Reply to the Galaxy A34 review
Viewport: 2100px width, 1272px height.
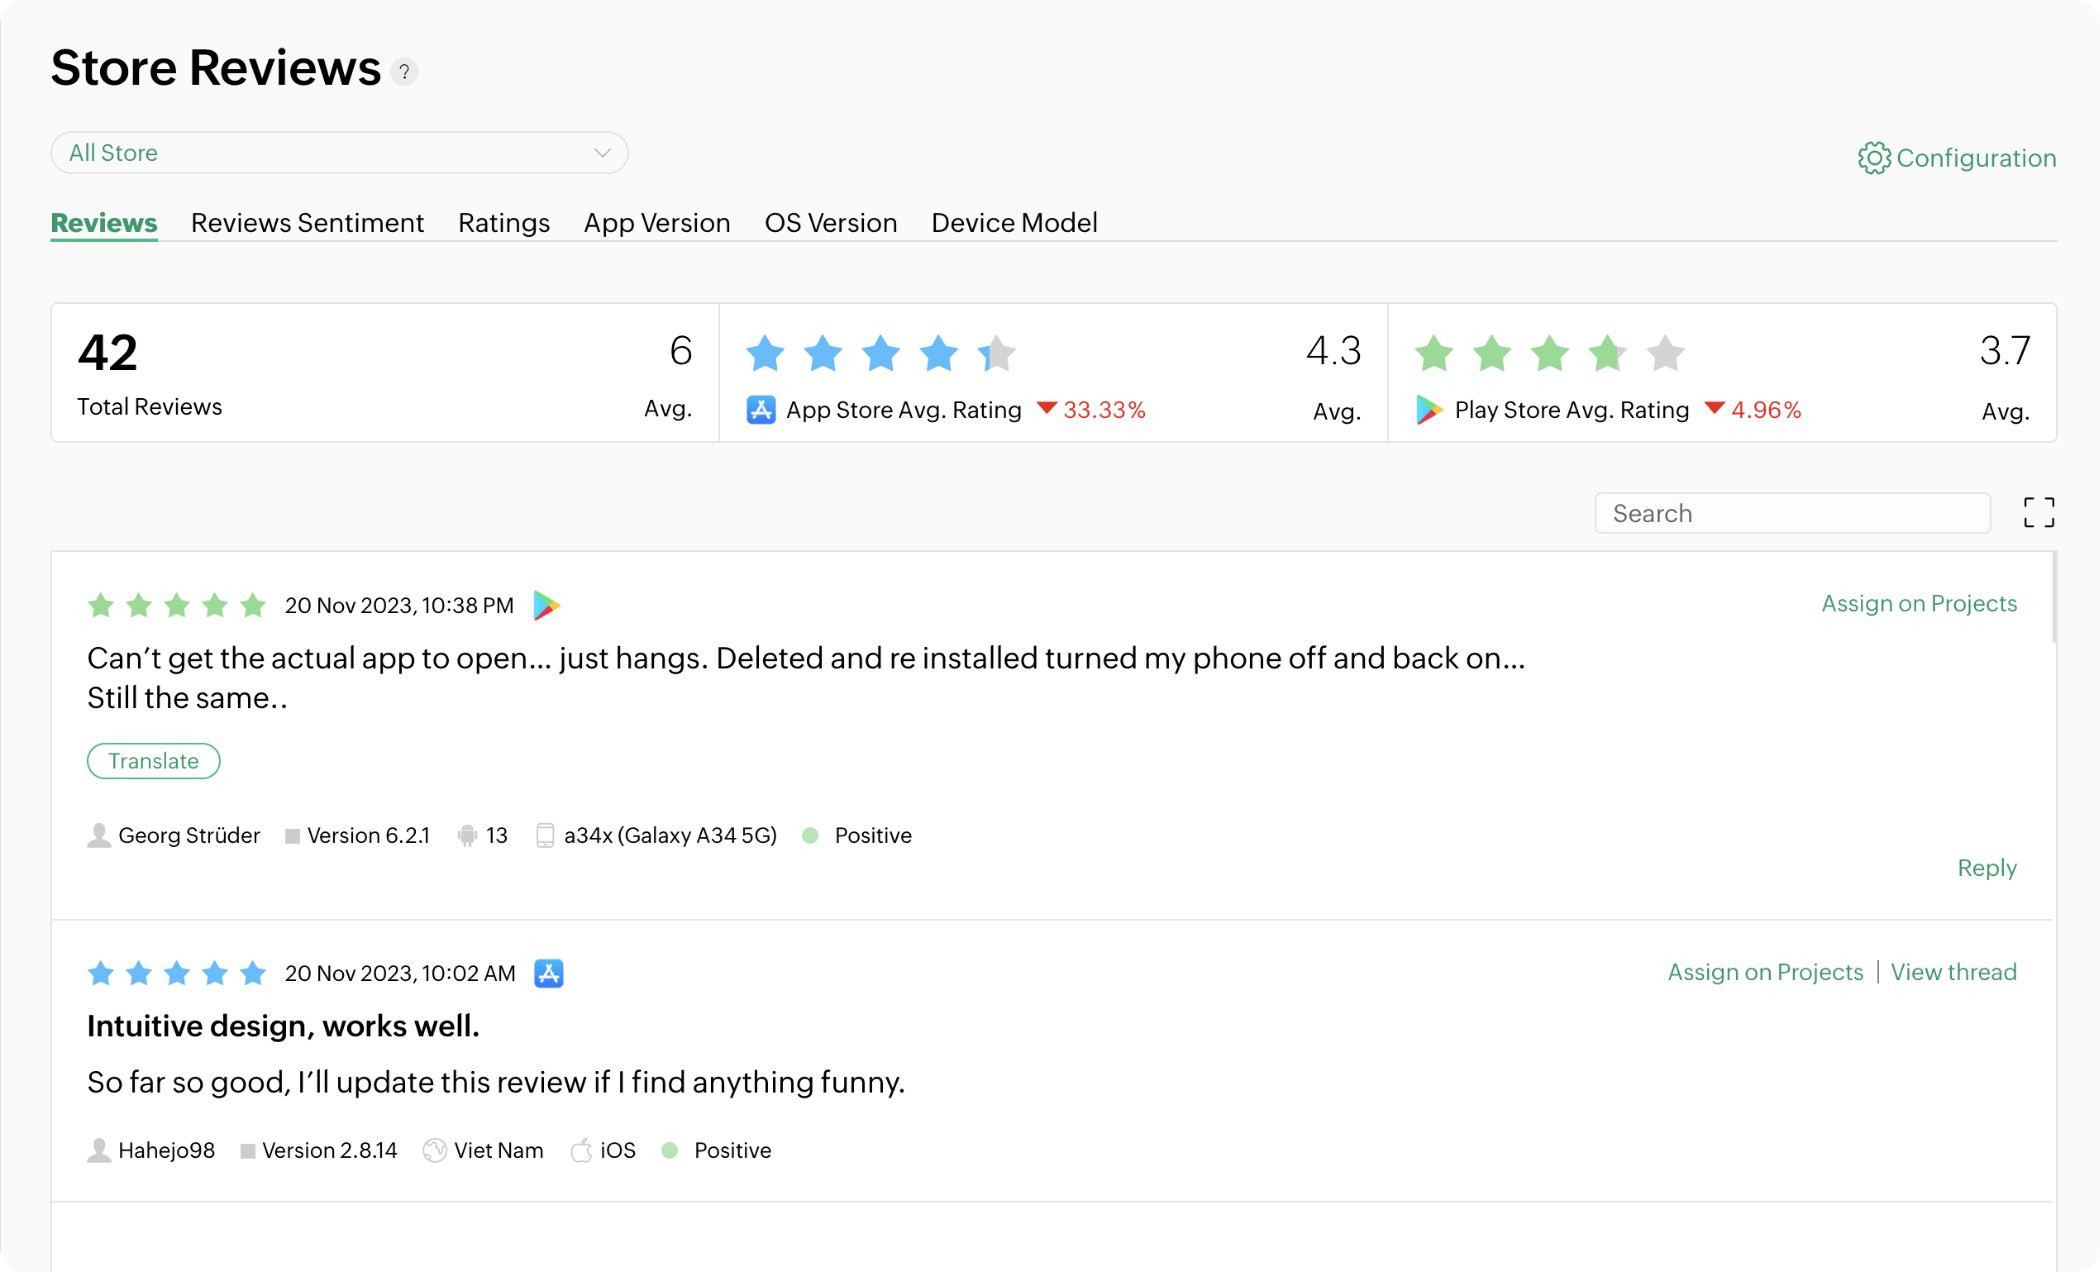(x=1986, y=867)
